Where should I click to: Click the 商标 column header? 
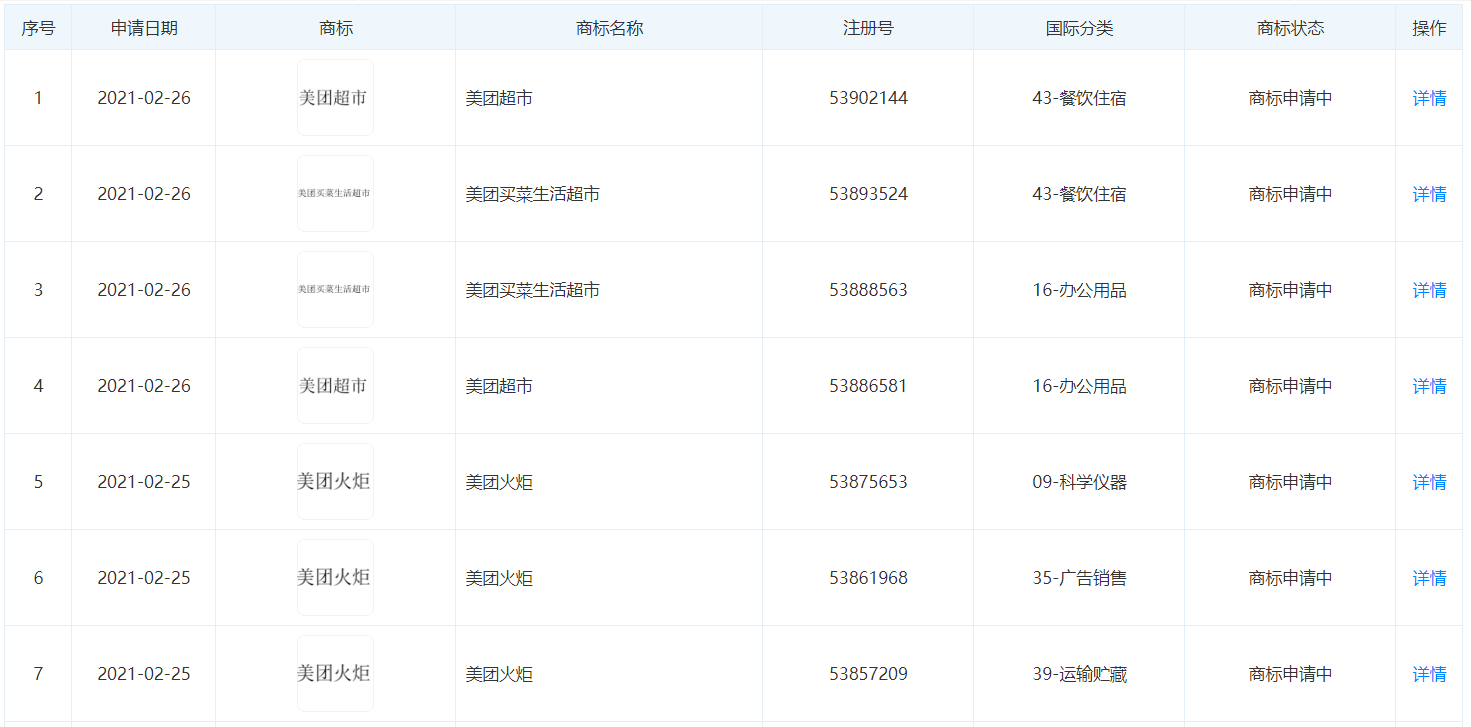click(335, 28)
